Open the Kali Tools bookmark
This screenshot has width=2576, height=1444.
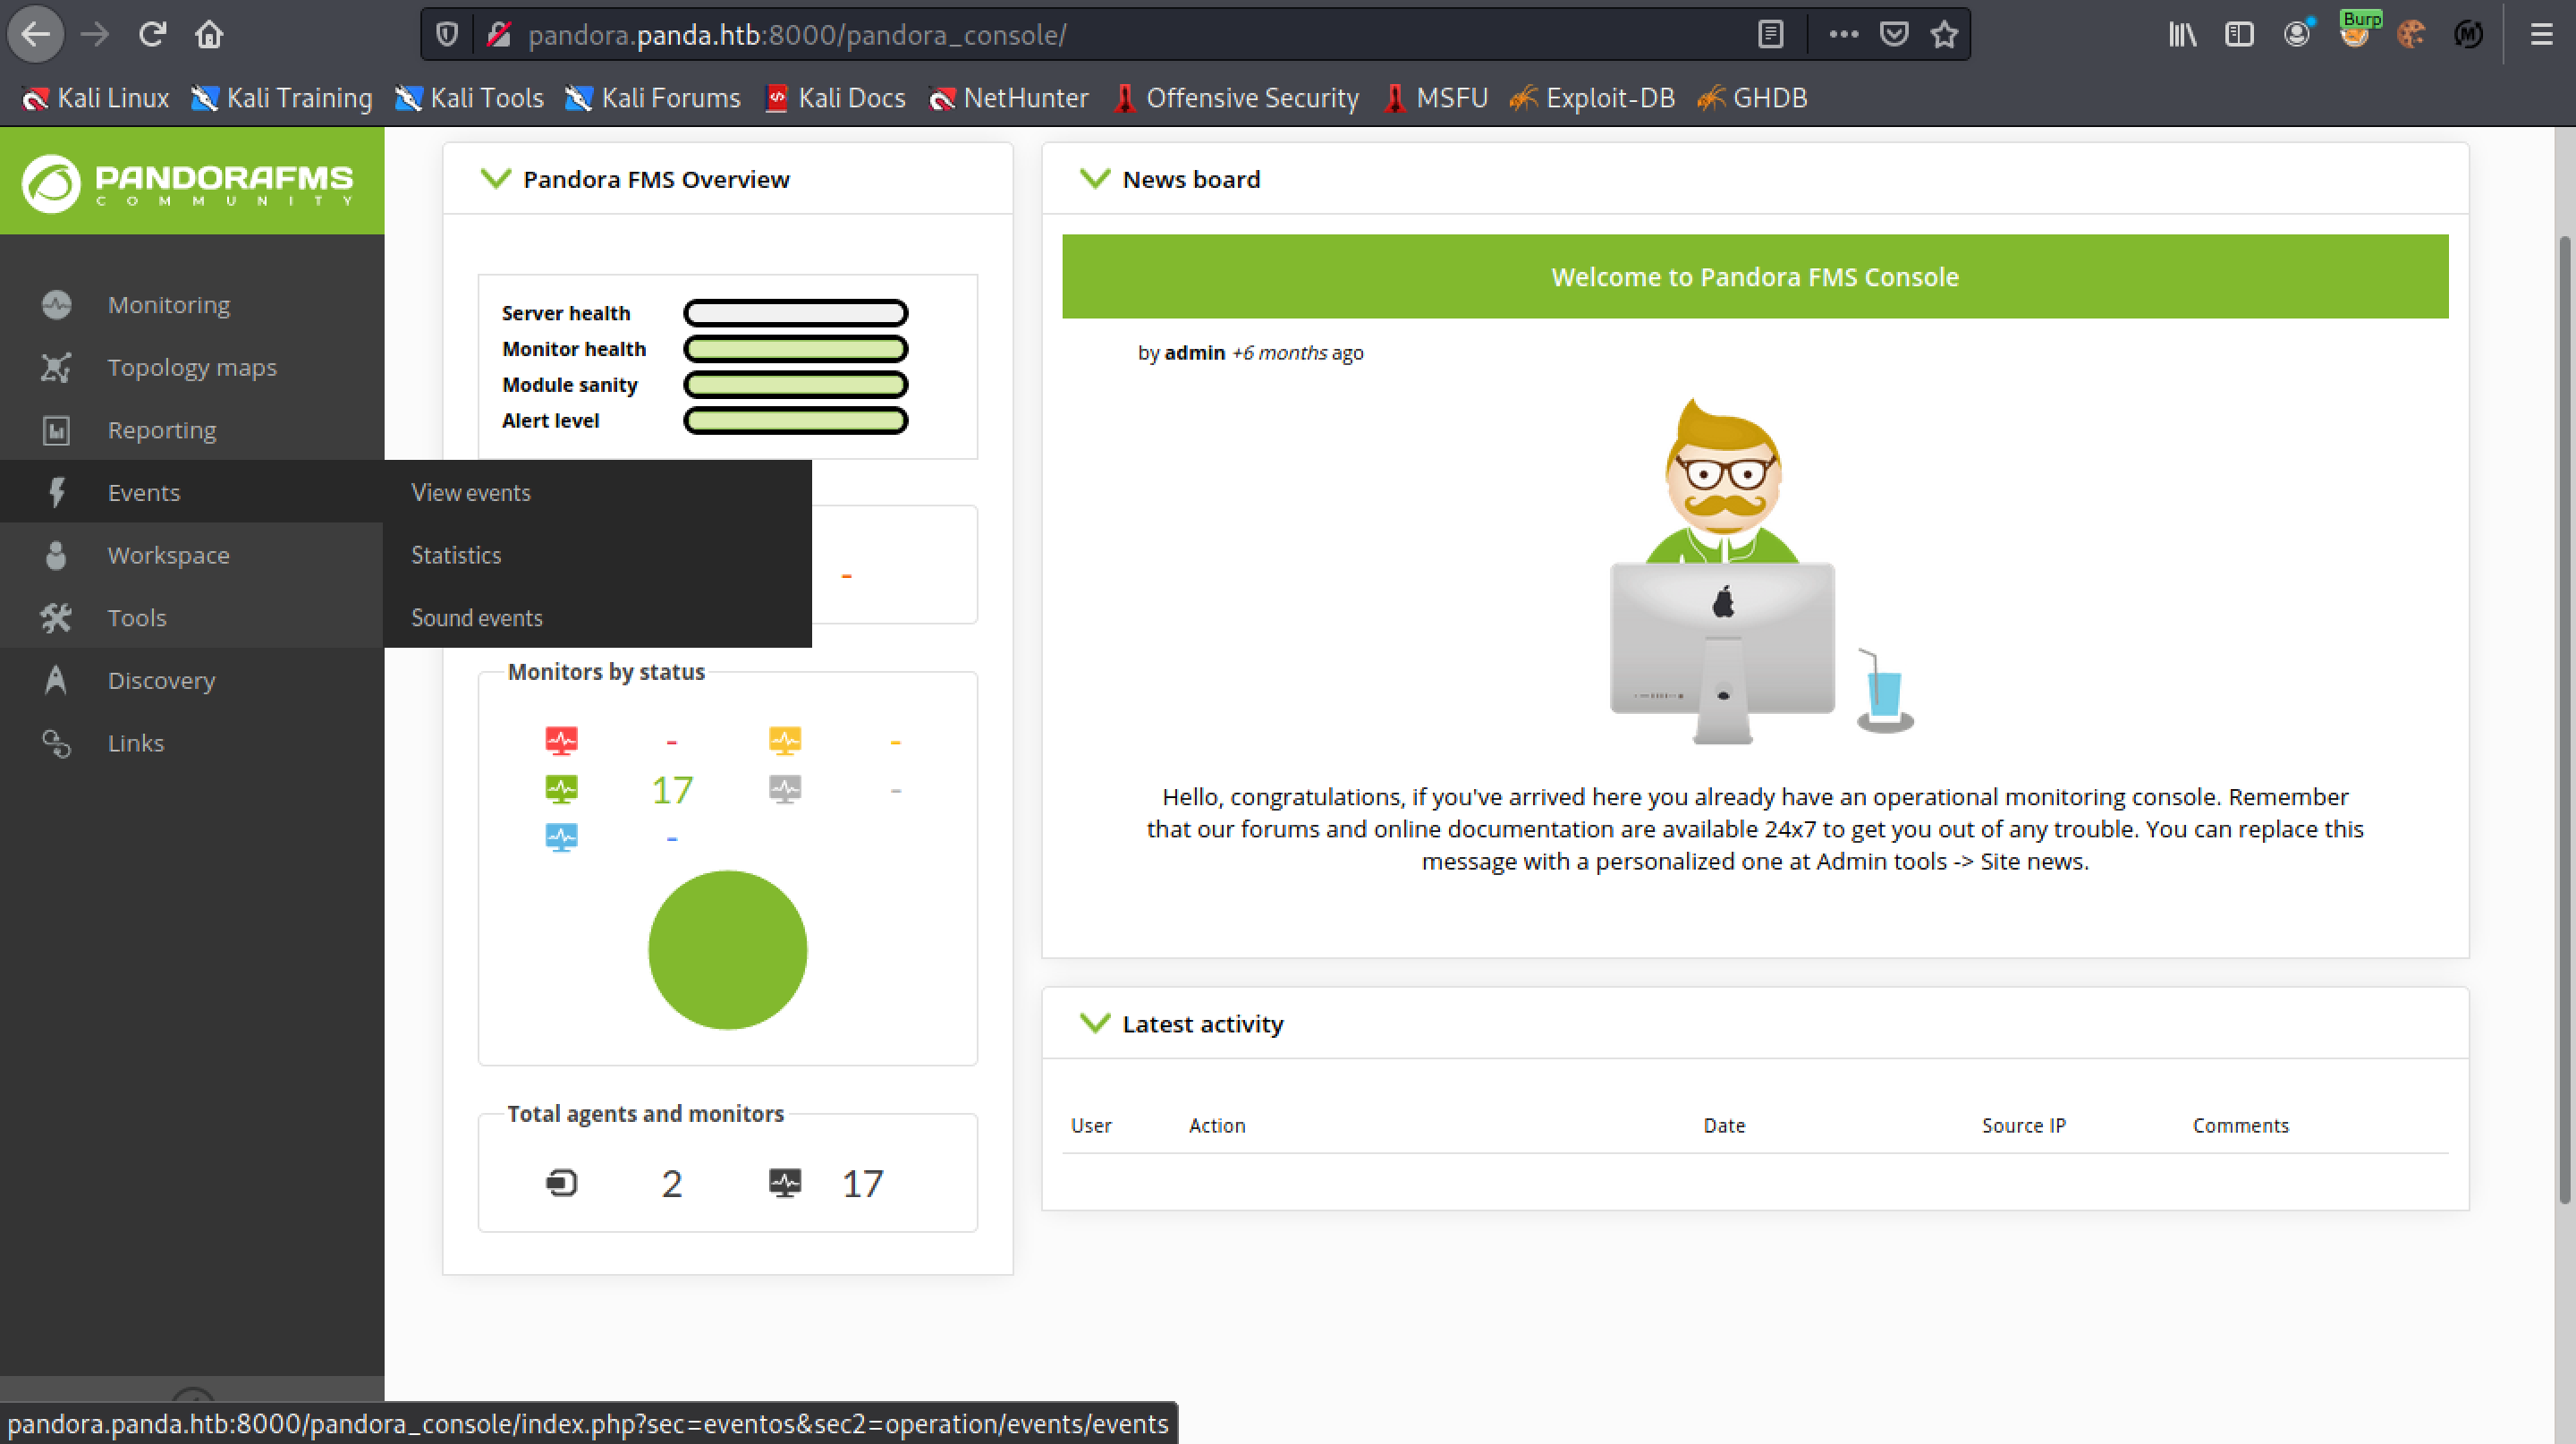(469, 98)
